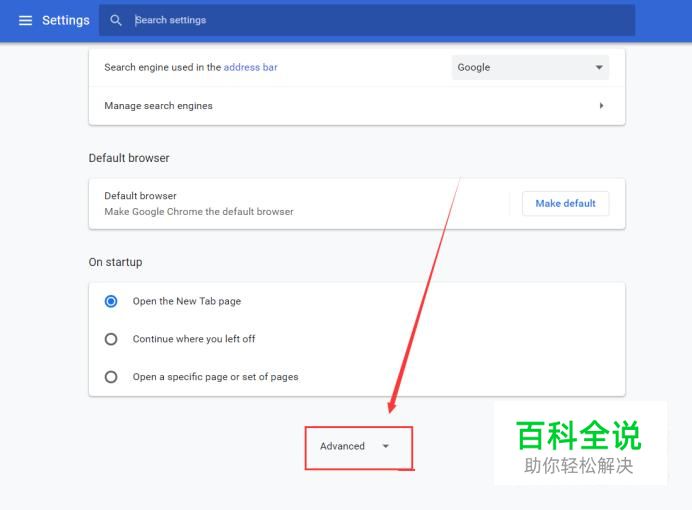Click Search engine used in the label
This screenshot has width=692, height=510.
pos(163,67)
